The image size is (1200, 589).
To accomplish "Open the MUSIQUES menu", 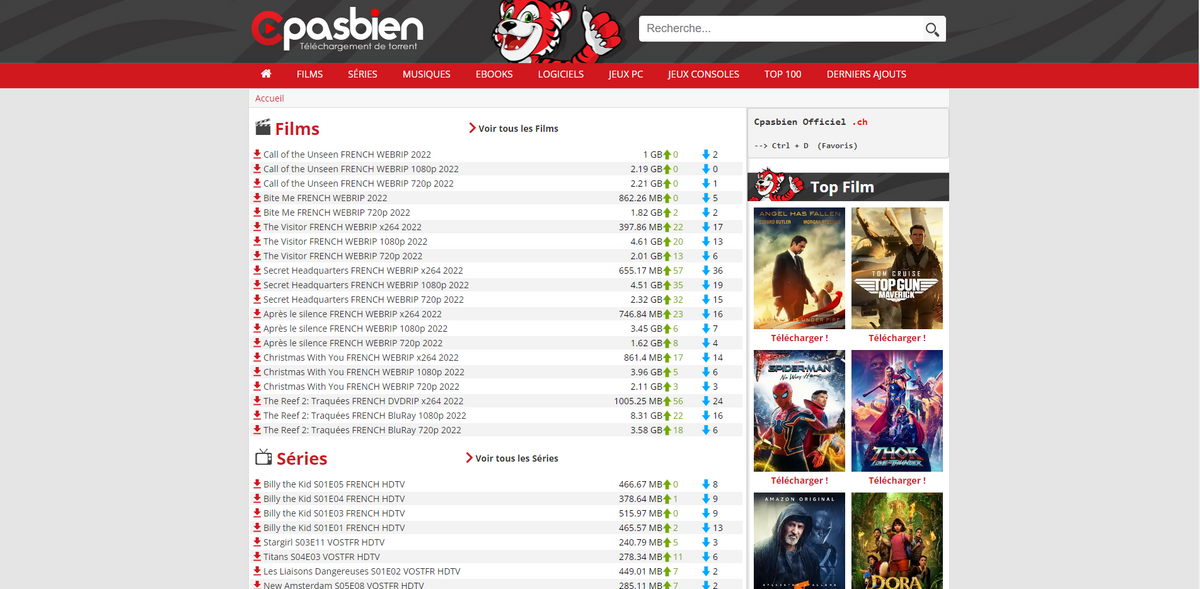I will (427, 74).
